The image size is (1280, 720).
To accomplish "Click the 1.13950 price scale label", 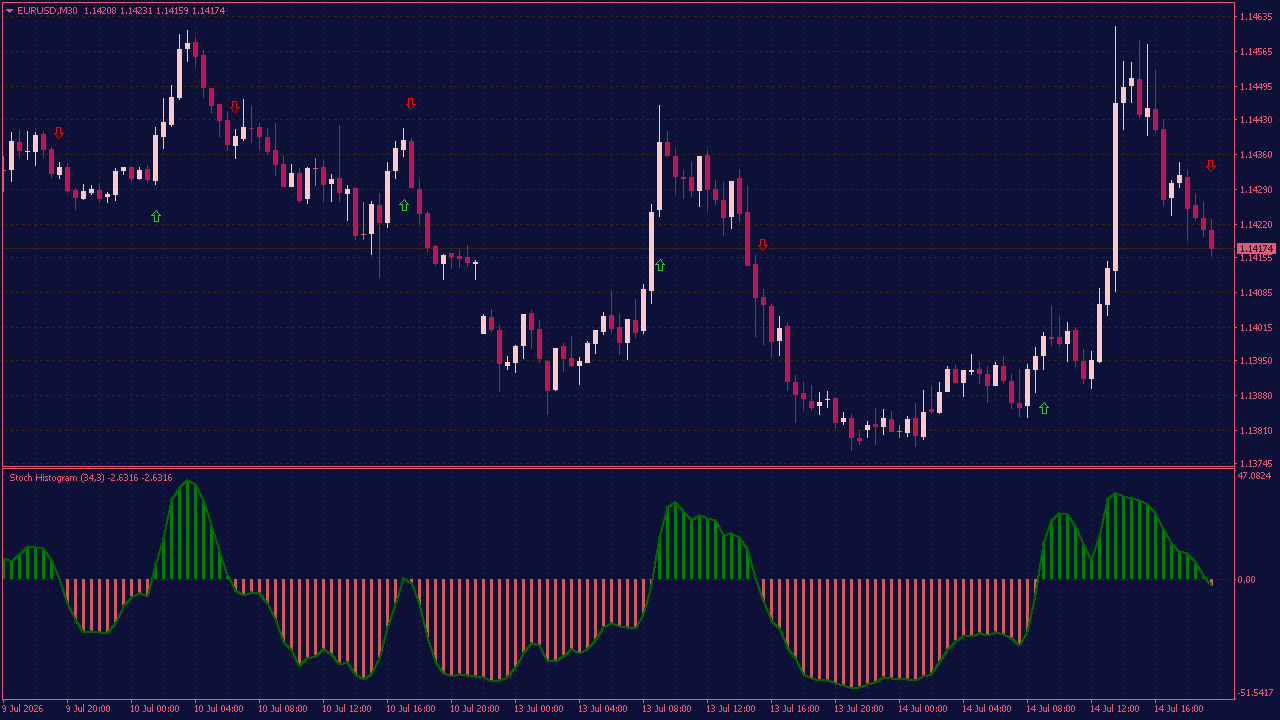I will 1256,361.
